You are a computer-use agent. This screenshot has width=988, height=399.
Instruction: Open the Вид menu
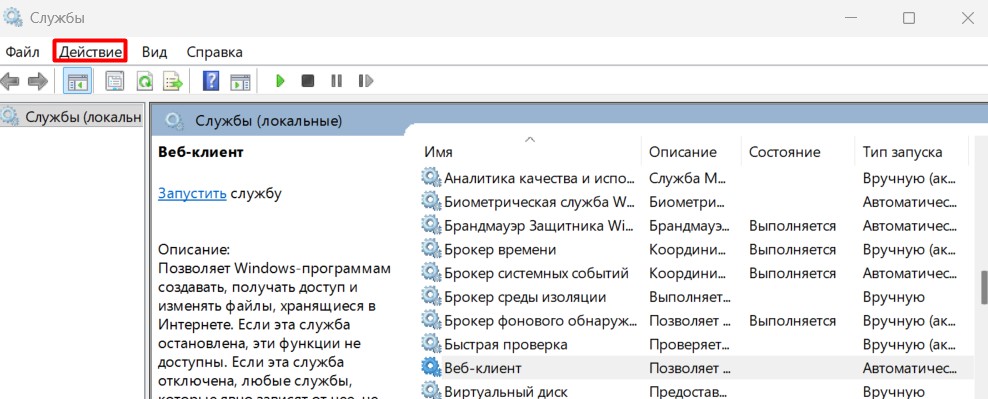pos(154,52)
